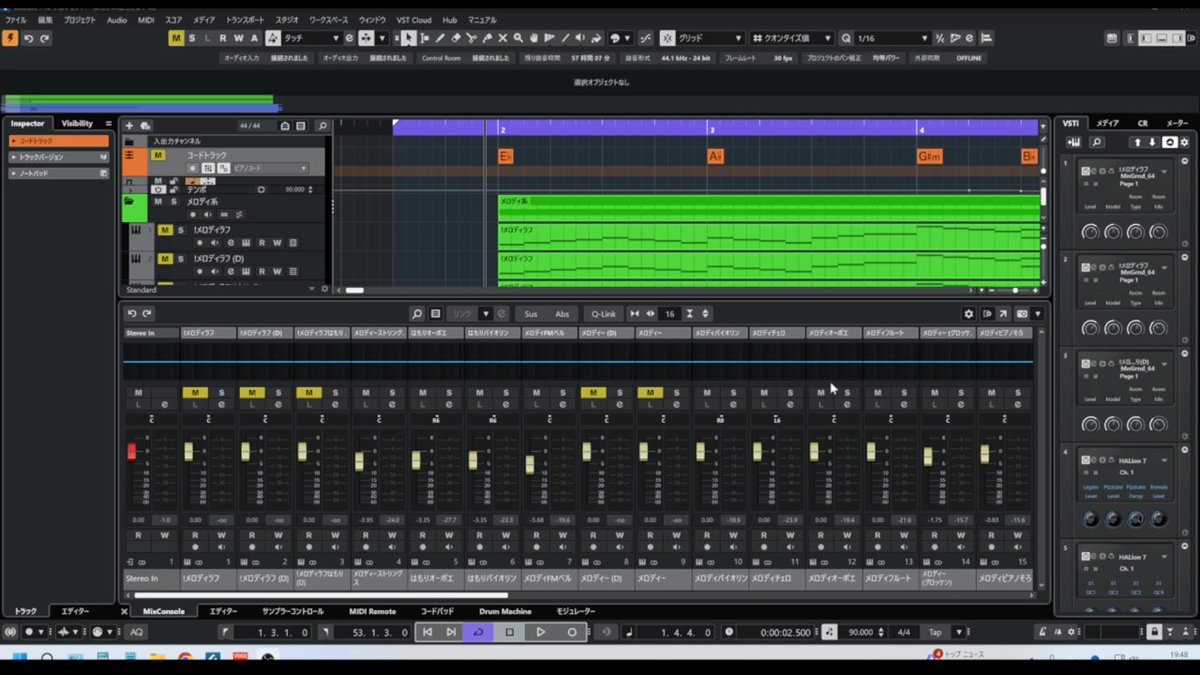Viewport: 1200px width, 675px height.
Task: Toggle mute on メロディー (D) mixer channel
Action: pyautogui.click(x=593, y=393)
